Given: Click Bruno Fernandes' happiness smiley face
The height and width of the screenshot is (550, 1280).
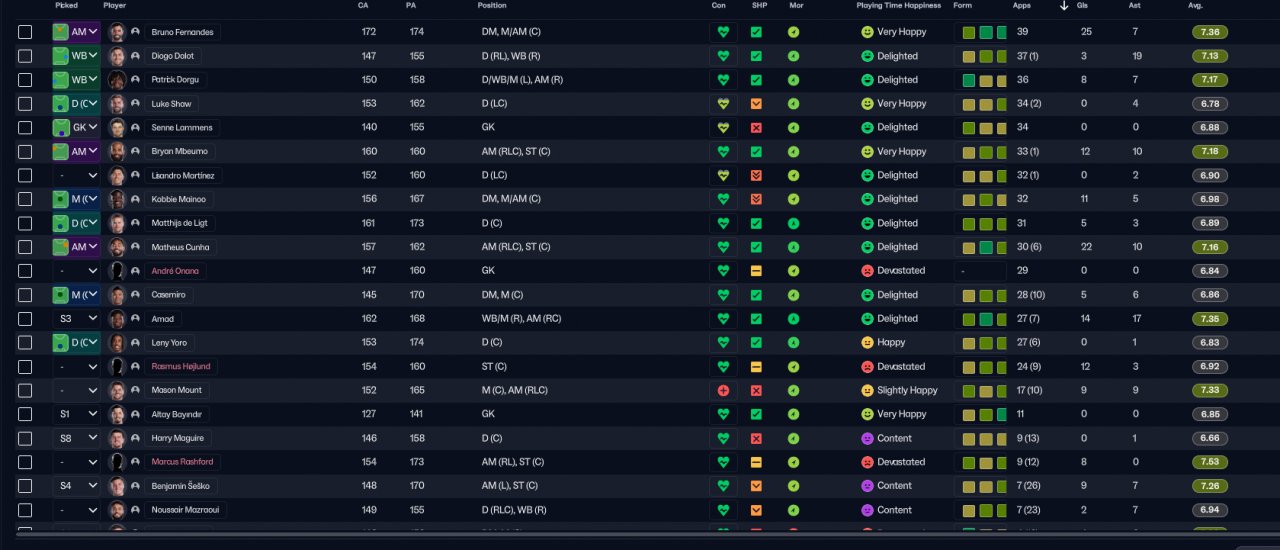Looking at the screenshot, I should click(x=867, y=32).
